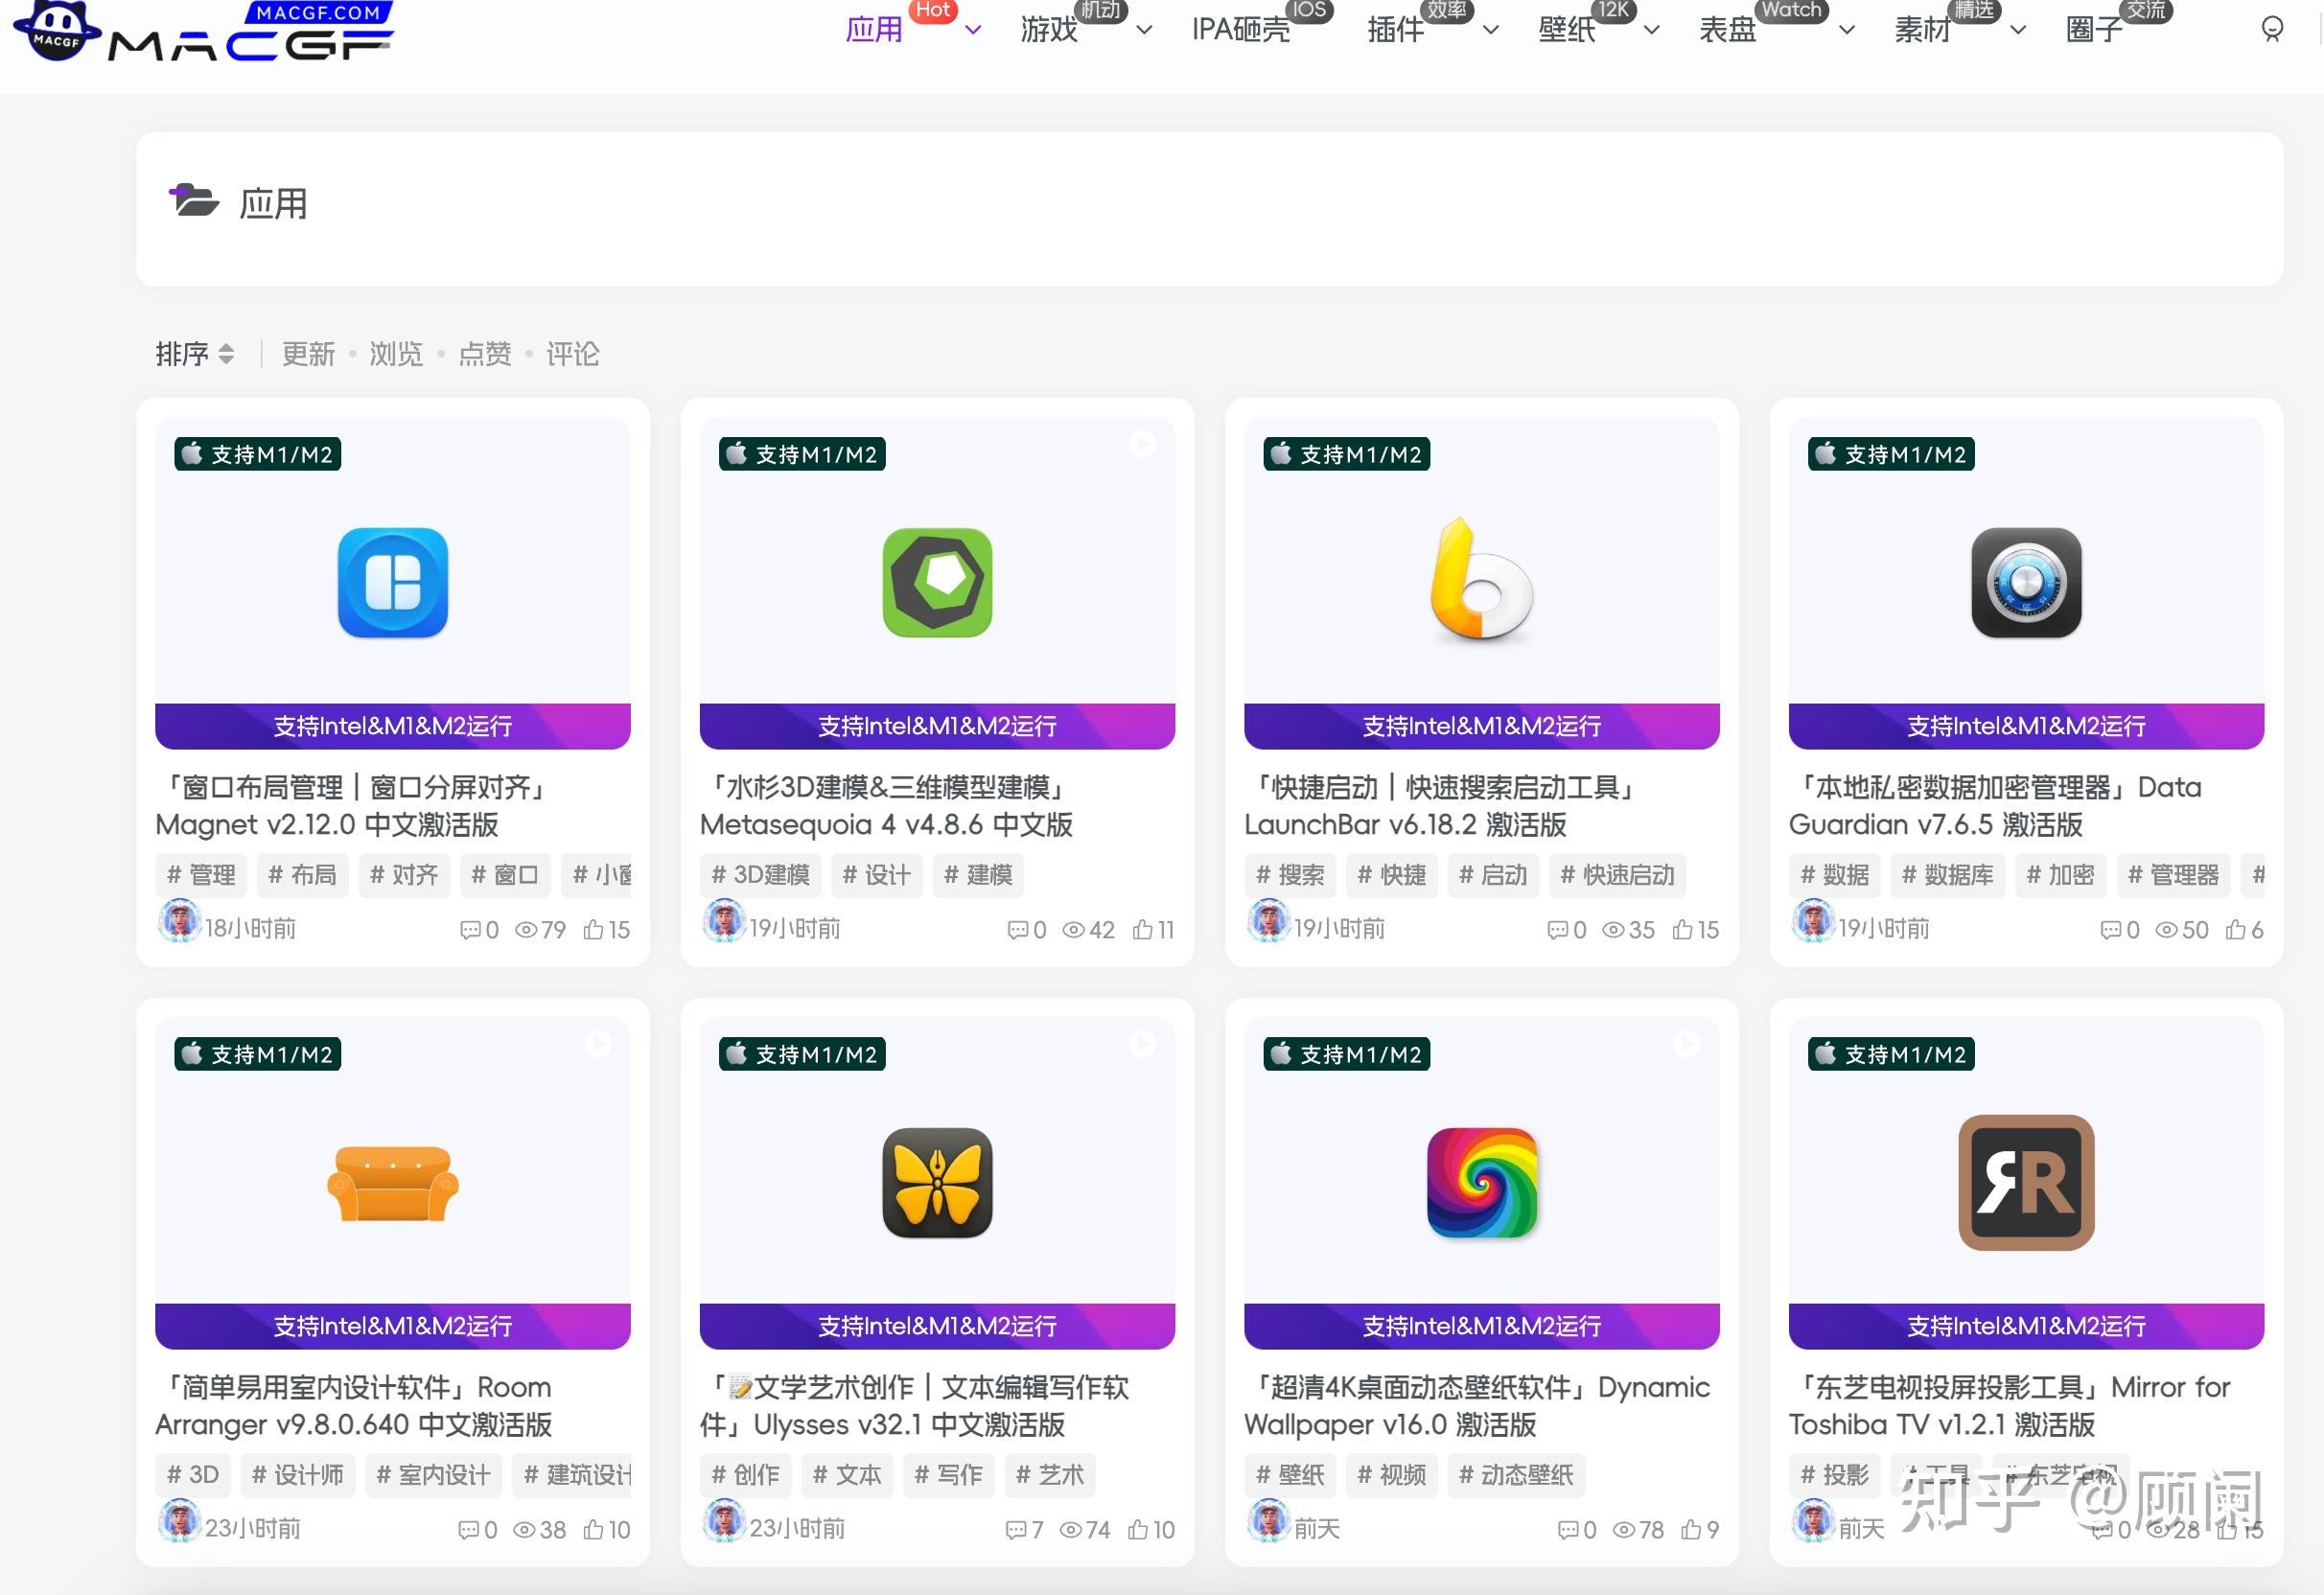Click the comment icon on Ulysses card
Screen dimensions: 2324x1595
tap(1015, 1530)
